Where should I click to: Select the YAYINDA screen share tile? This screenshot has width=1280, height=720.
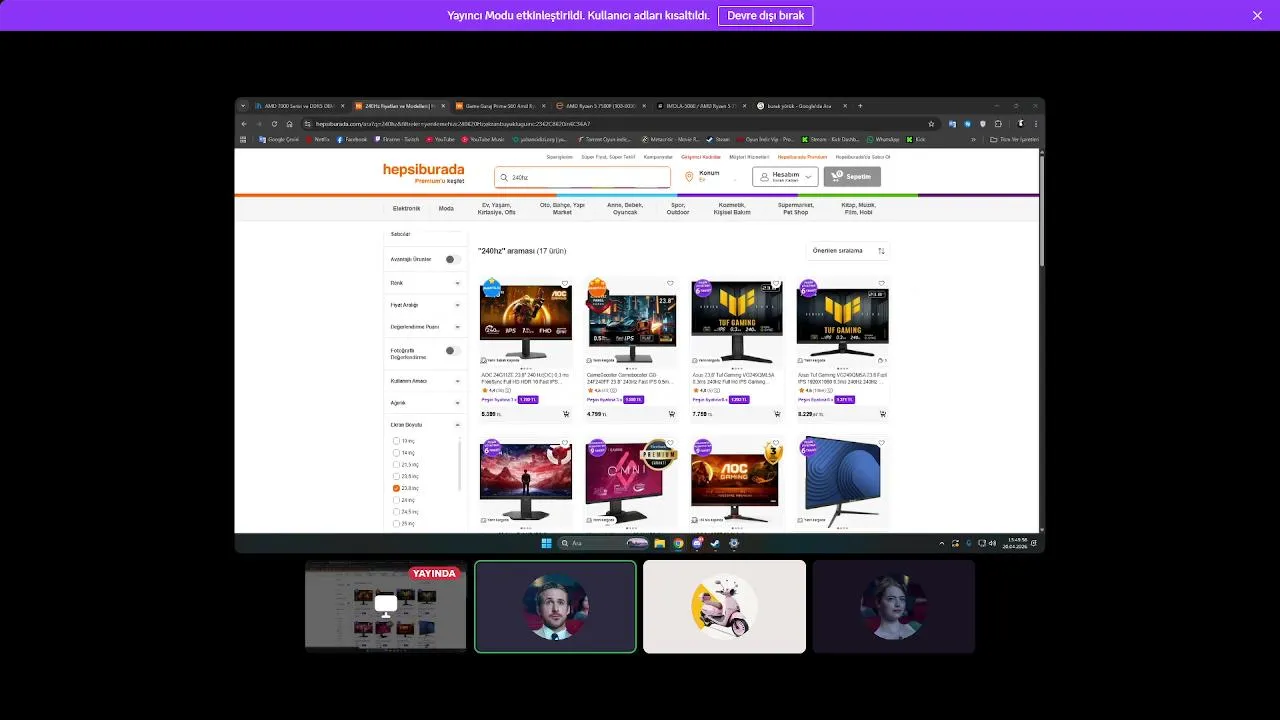386,606
